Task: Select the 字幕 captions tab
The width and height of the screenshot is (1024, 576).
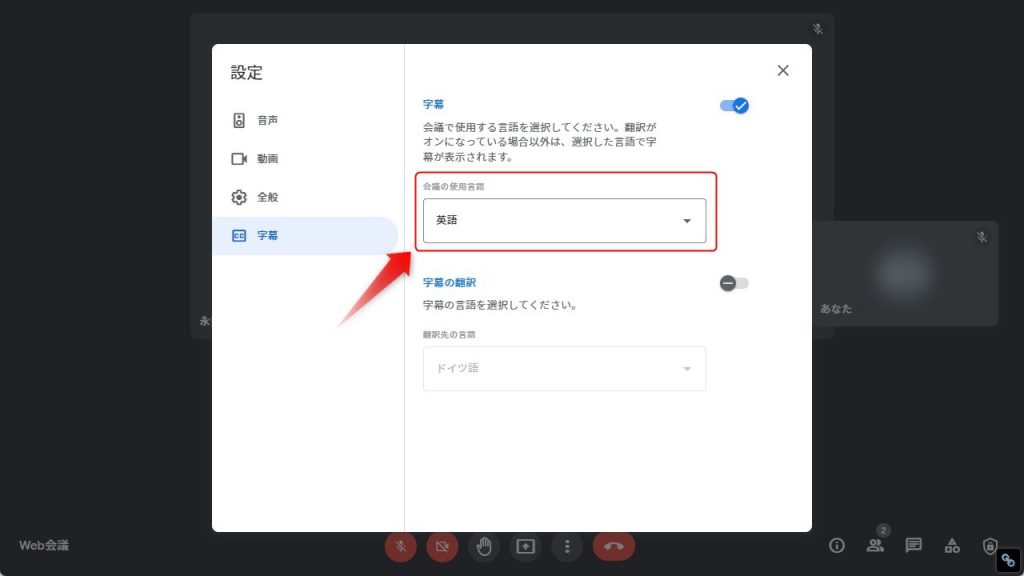Action: (x=305, y=236)
